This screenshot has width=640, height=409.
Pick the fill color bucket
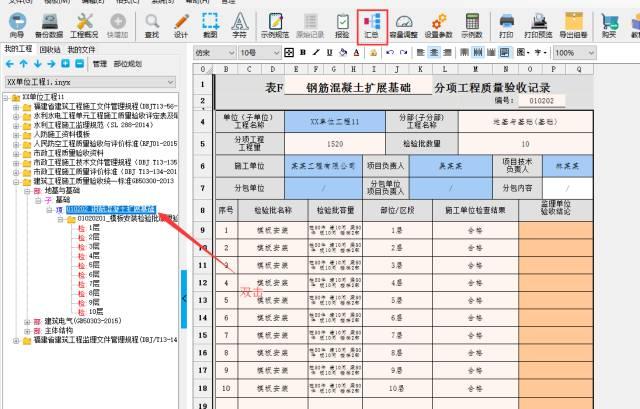coord(343,53)
